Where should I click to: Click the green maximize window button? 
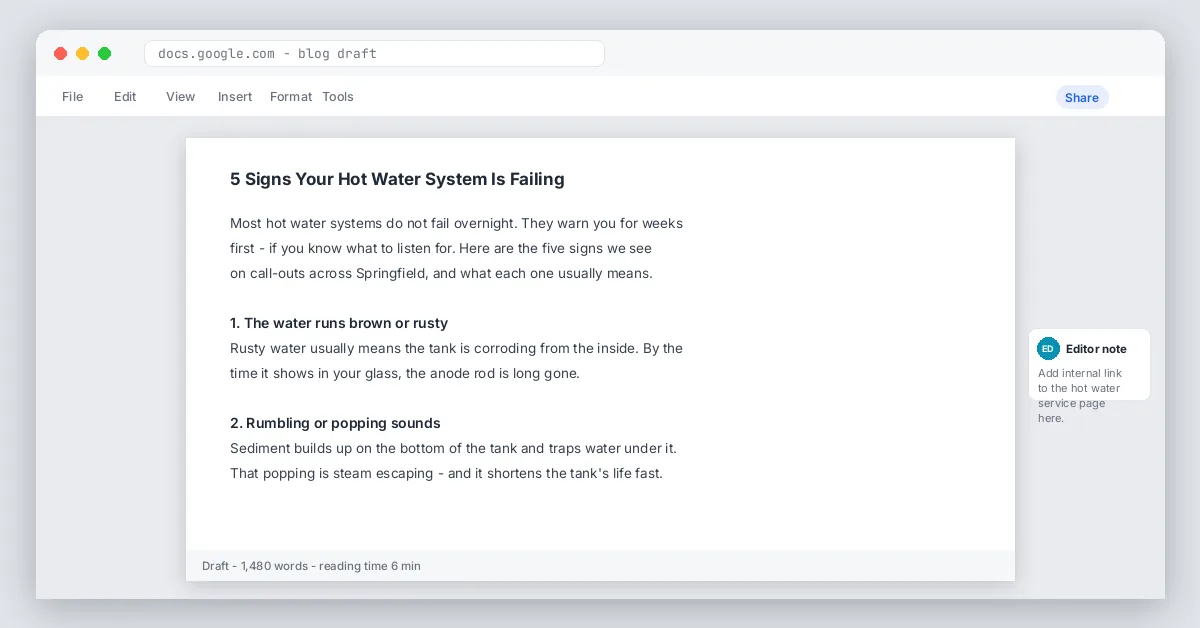click(x=105, y=53)
